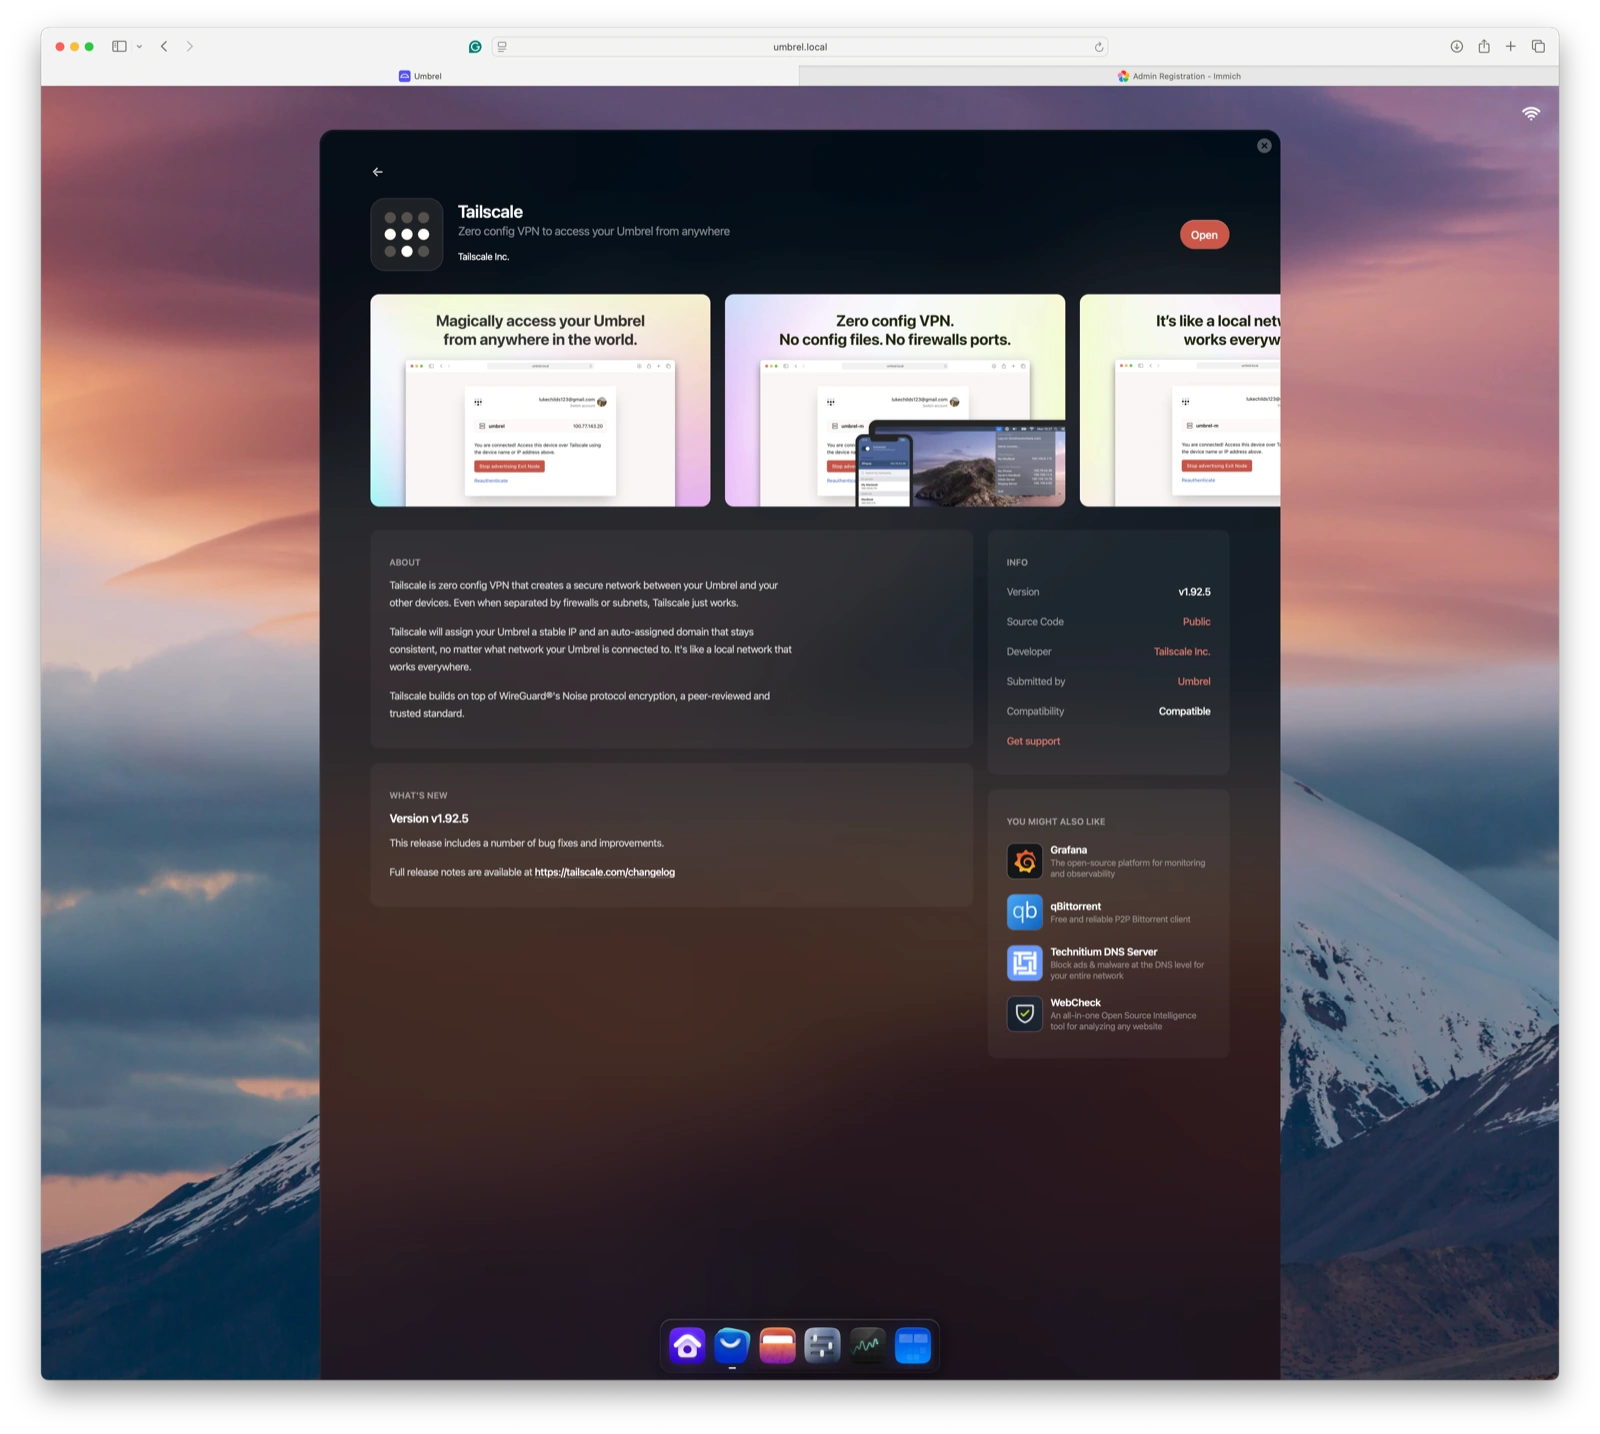Close the Tailscale app store dialog

pos(1264,146)
